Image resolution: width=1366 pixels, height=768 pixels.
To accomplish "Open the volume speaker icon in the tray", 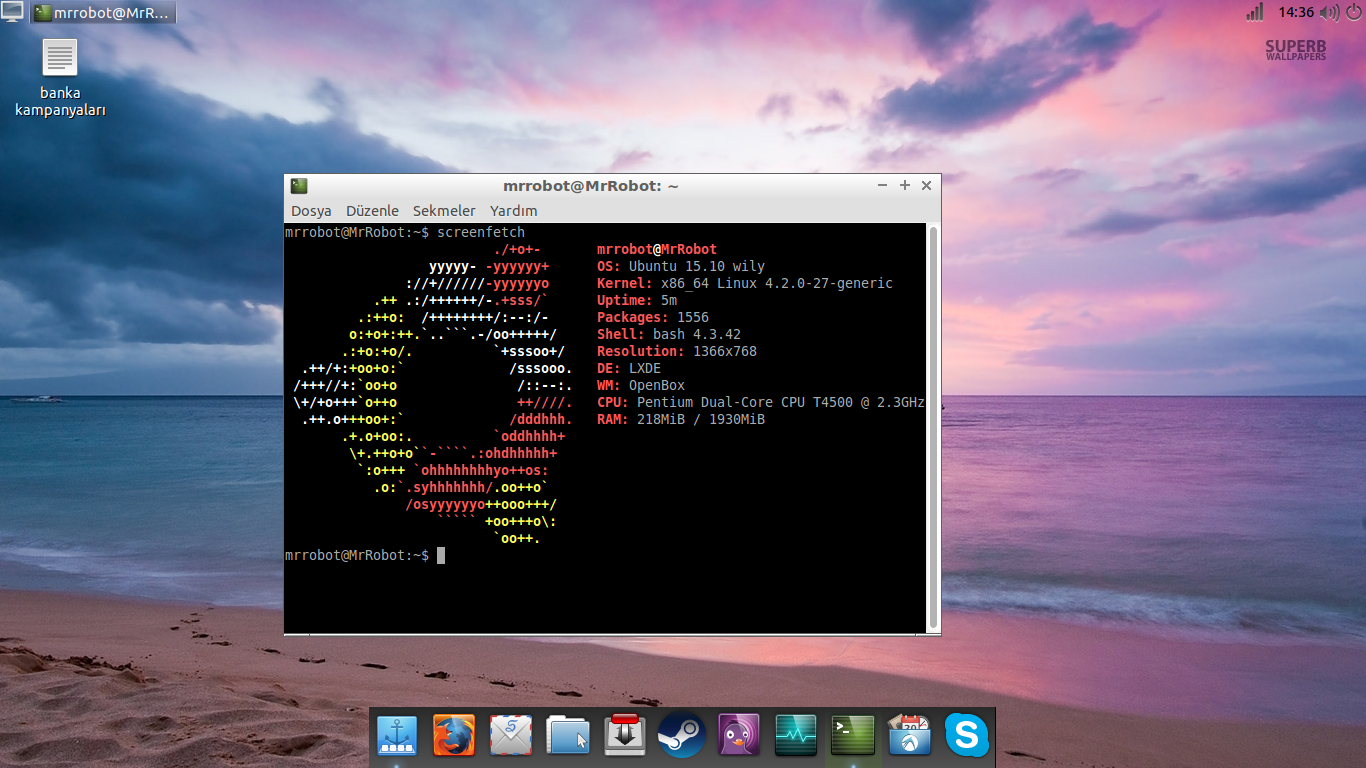I will (x=1329, y=12).
